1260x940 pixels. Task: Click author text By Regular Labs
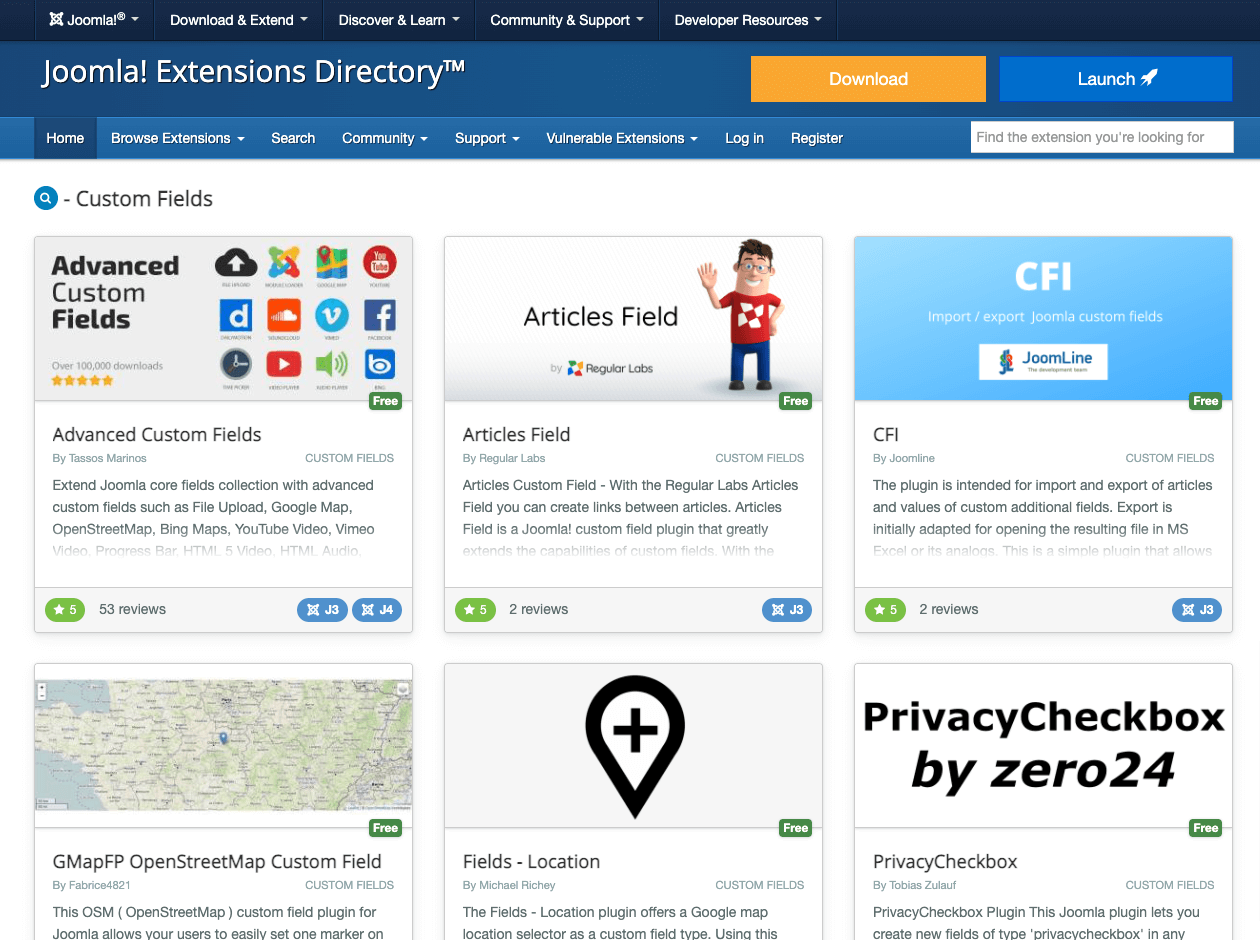coord(504,458)
